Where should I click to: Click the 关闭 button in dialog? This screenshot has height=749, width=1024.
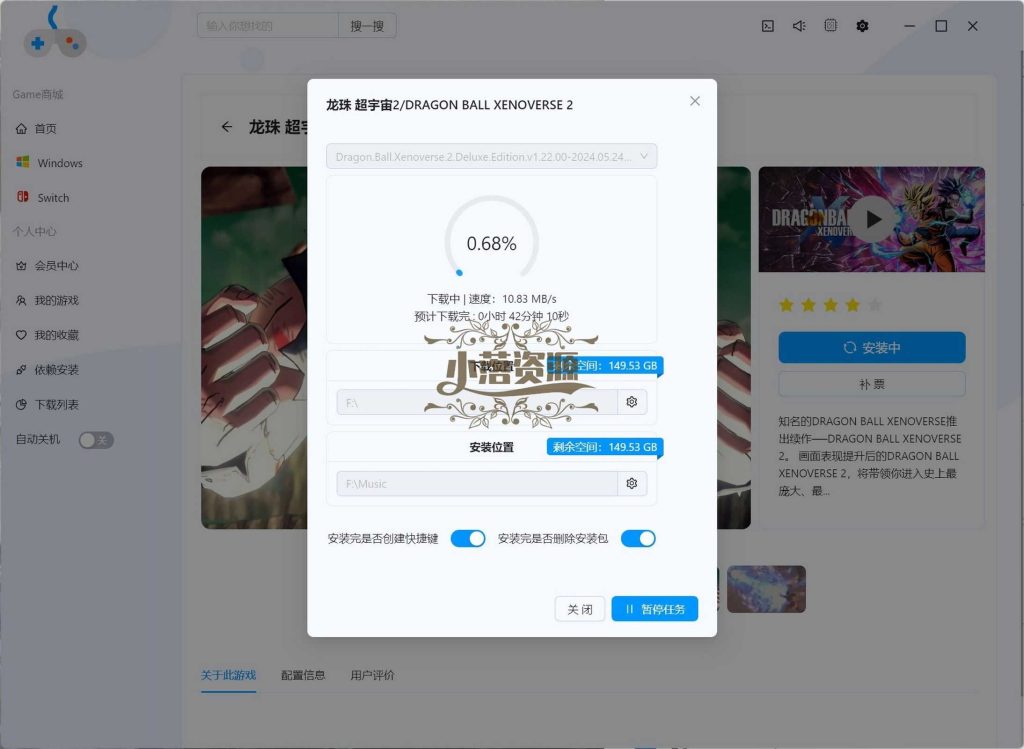click(580, 609)
